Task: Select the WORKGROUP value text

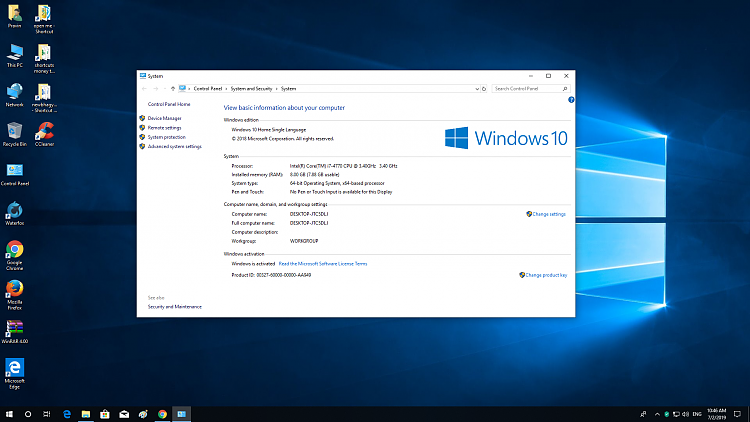Action: [x=304, y=241]
